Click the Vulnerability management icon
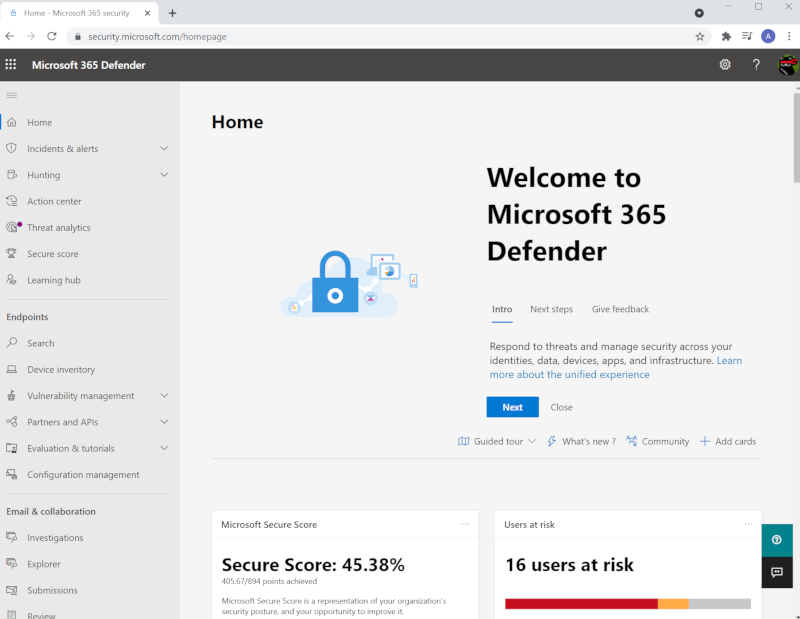The height and width of the screenshot is (619, 800). click(x=11, y=395)
